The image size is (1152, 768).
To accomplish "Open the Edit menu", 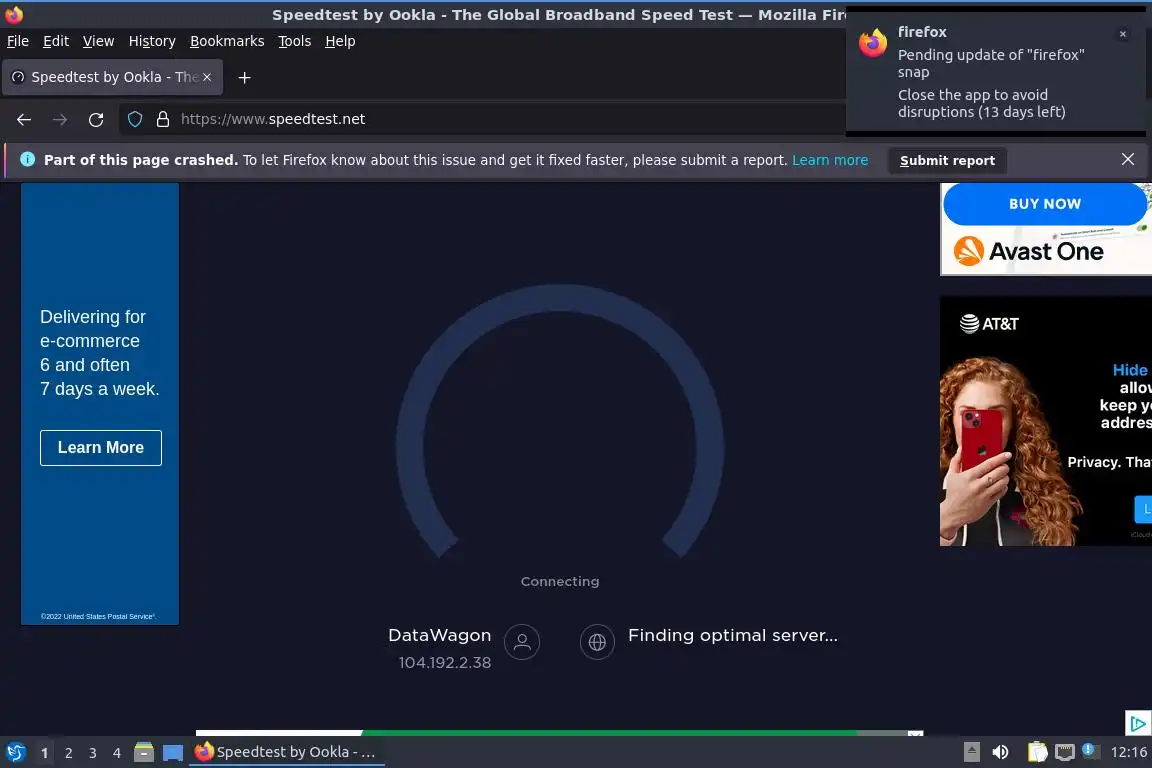I will (x=56, y=41).
